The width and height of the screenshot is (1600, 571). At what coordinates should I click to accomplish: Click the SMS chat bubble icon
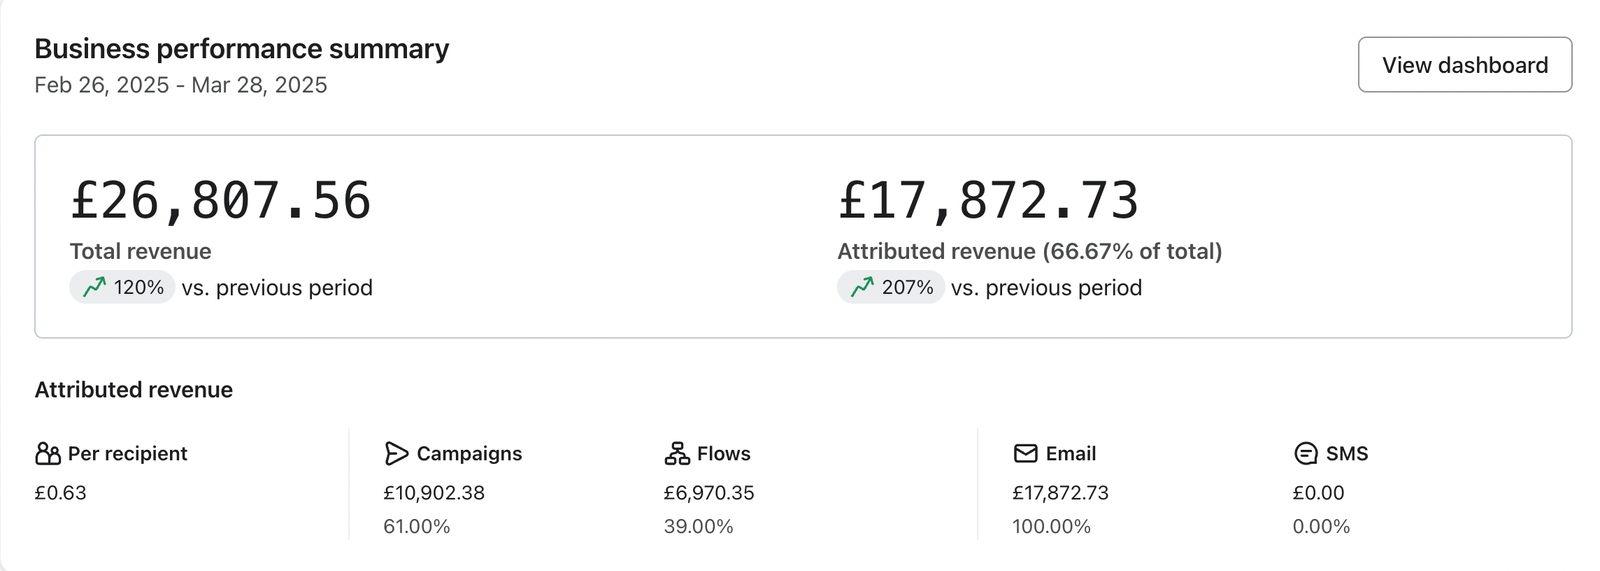tap(1305, 454)
